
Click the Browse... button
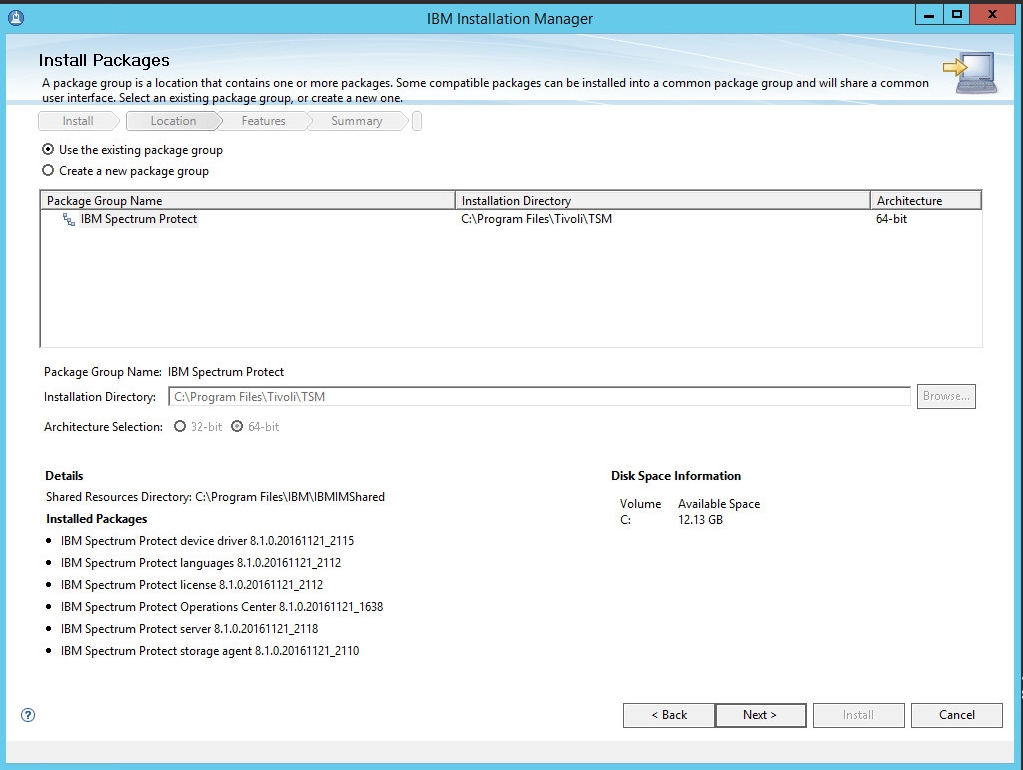click(946, 397)
